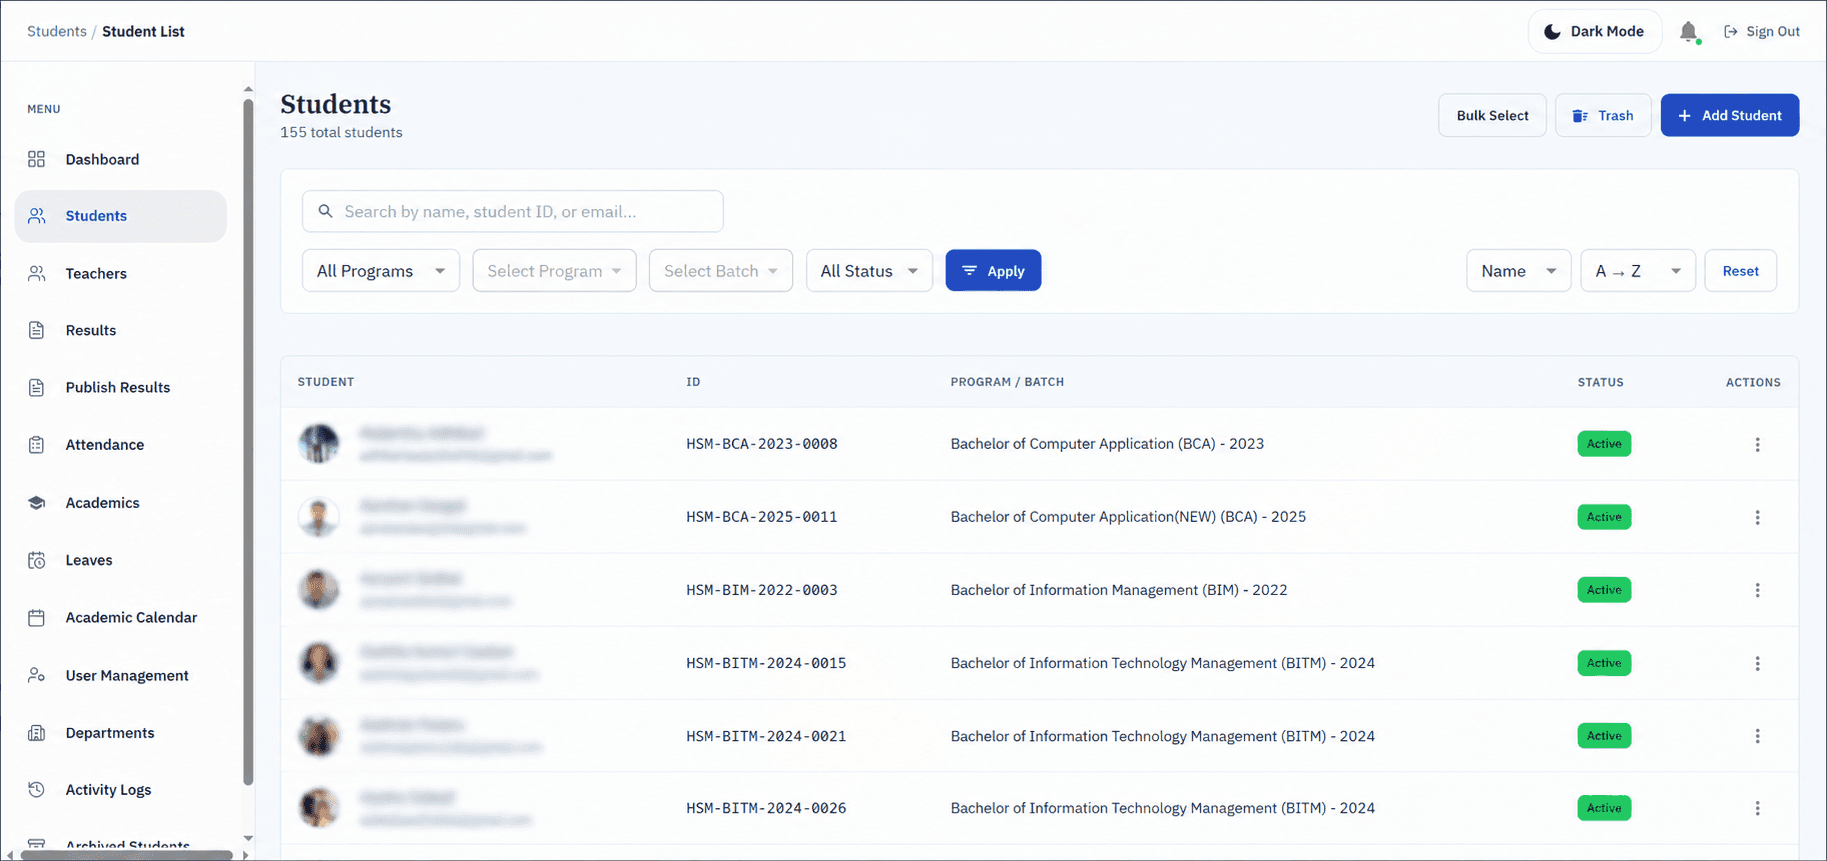Image resolution: width=1827 pixels, height=861 pixels.
Task: Click the Add Student button
Action: (x=1730, y=115)
